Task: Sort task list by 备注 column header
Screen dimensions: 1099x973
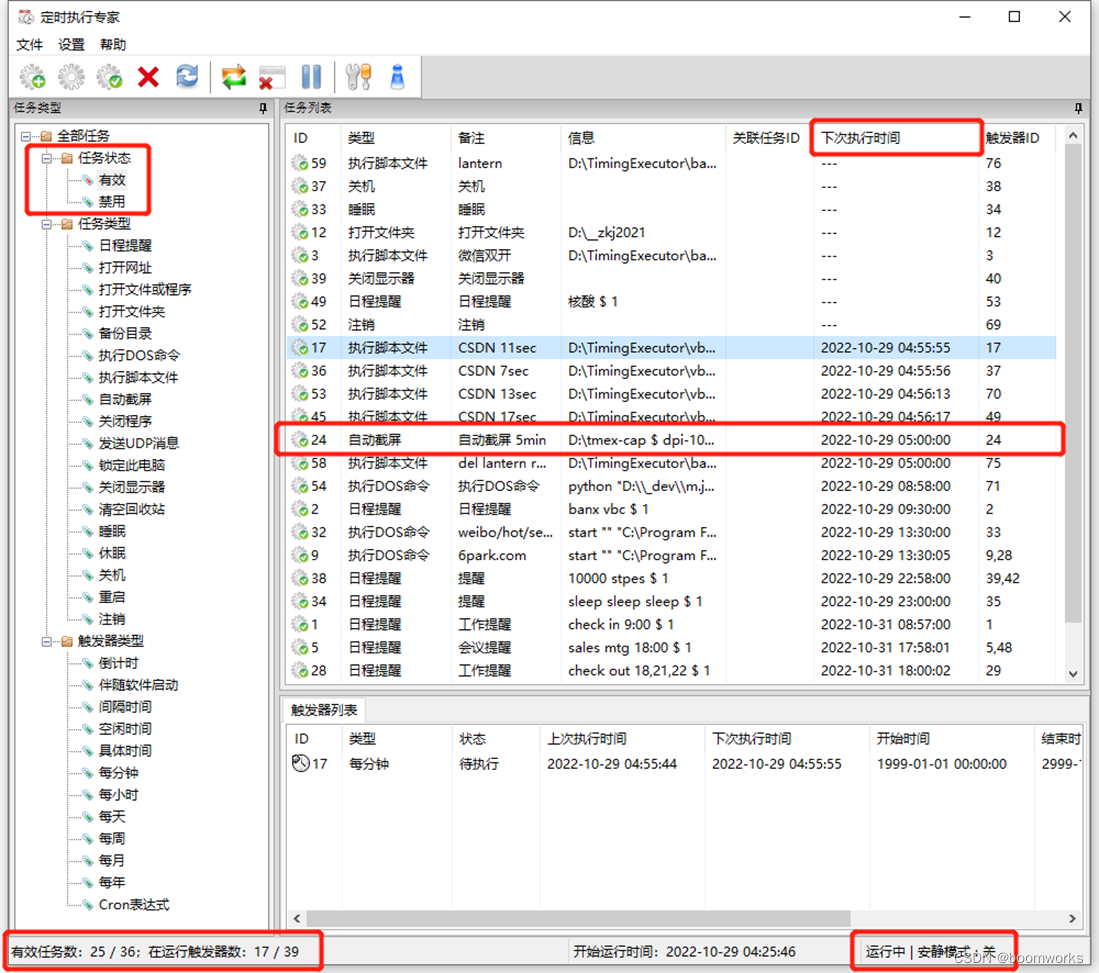Action: 505,138
